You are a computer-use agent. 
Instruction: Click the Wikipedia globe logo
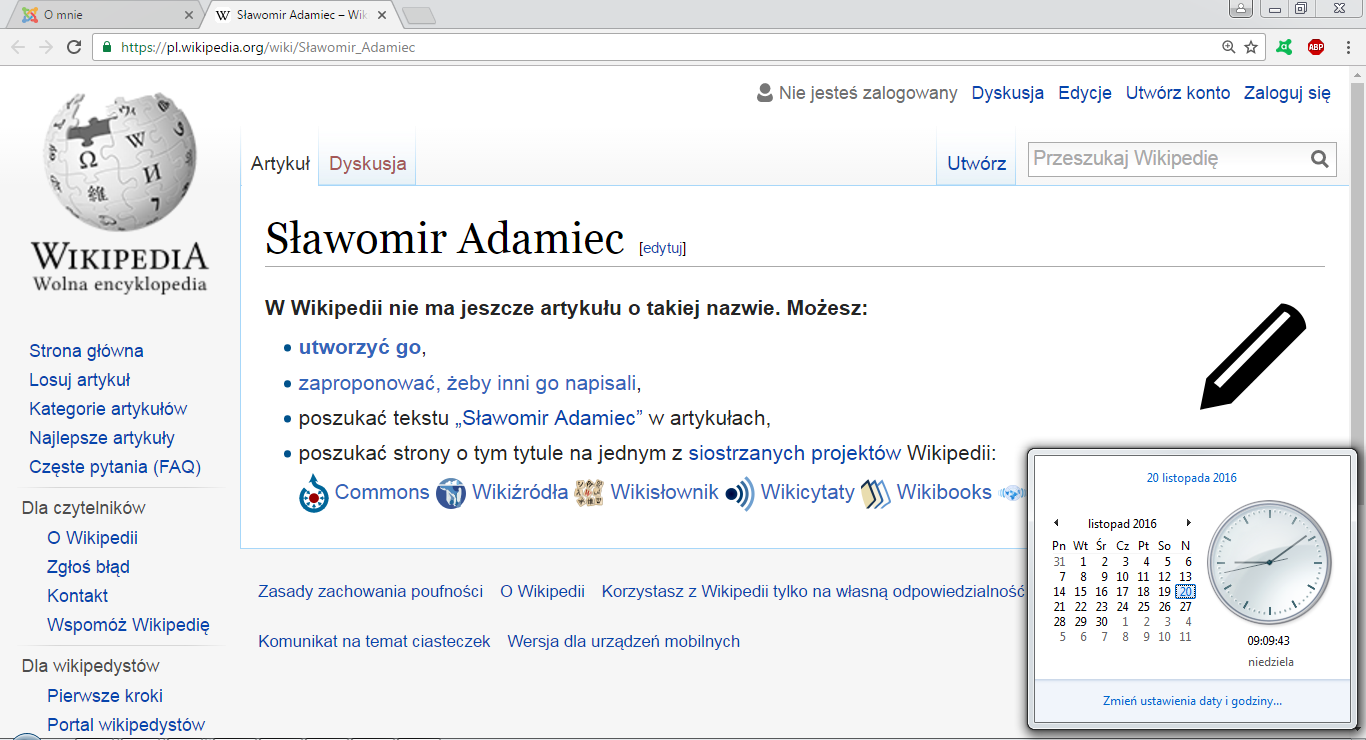pyautogui.click(x=120, y=163)
